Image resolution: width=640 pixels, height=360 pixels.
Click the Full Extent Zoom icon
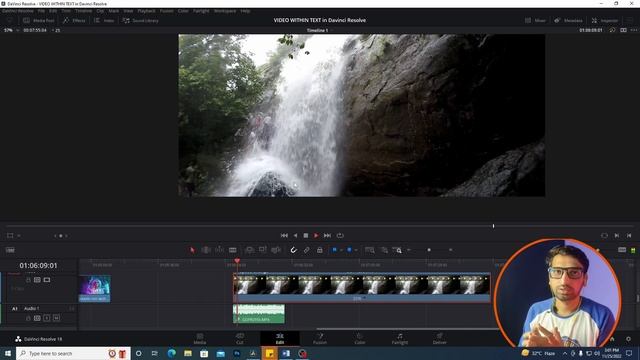(x=370, y=250)
